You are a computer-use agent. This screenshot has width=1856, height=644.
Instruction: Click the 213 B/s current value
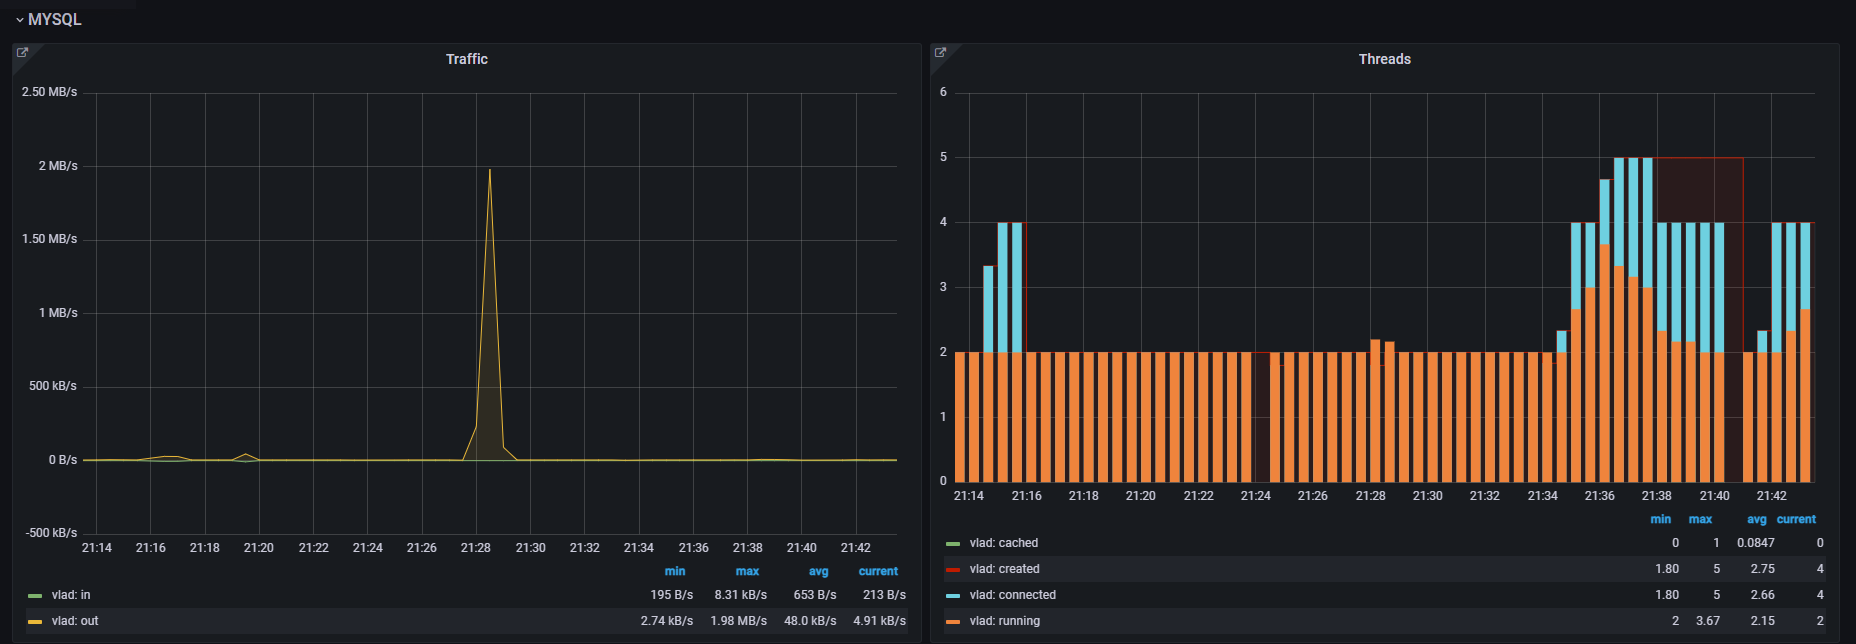point(884,595)
